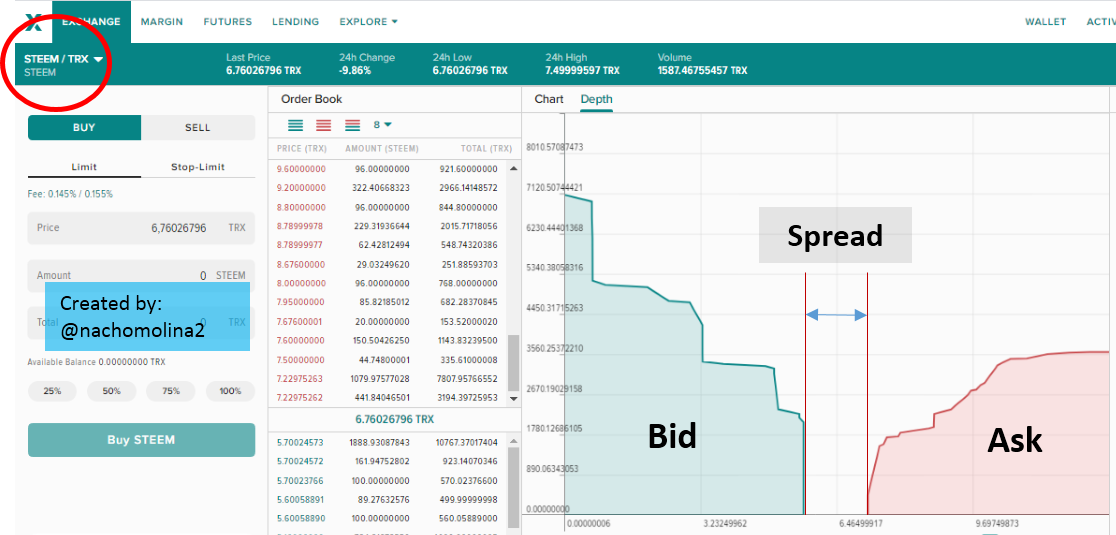
Task: Open the Wallet page
Action: pos(1046,22)
